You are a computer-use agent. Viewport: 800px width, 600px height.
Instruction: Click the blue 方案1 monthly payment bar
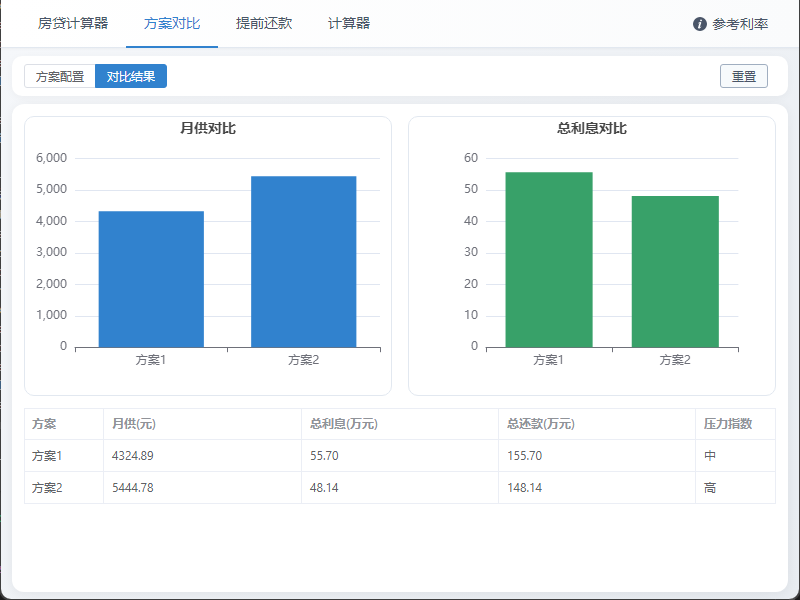coord(151,279)
